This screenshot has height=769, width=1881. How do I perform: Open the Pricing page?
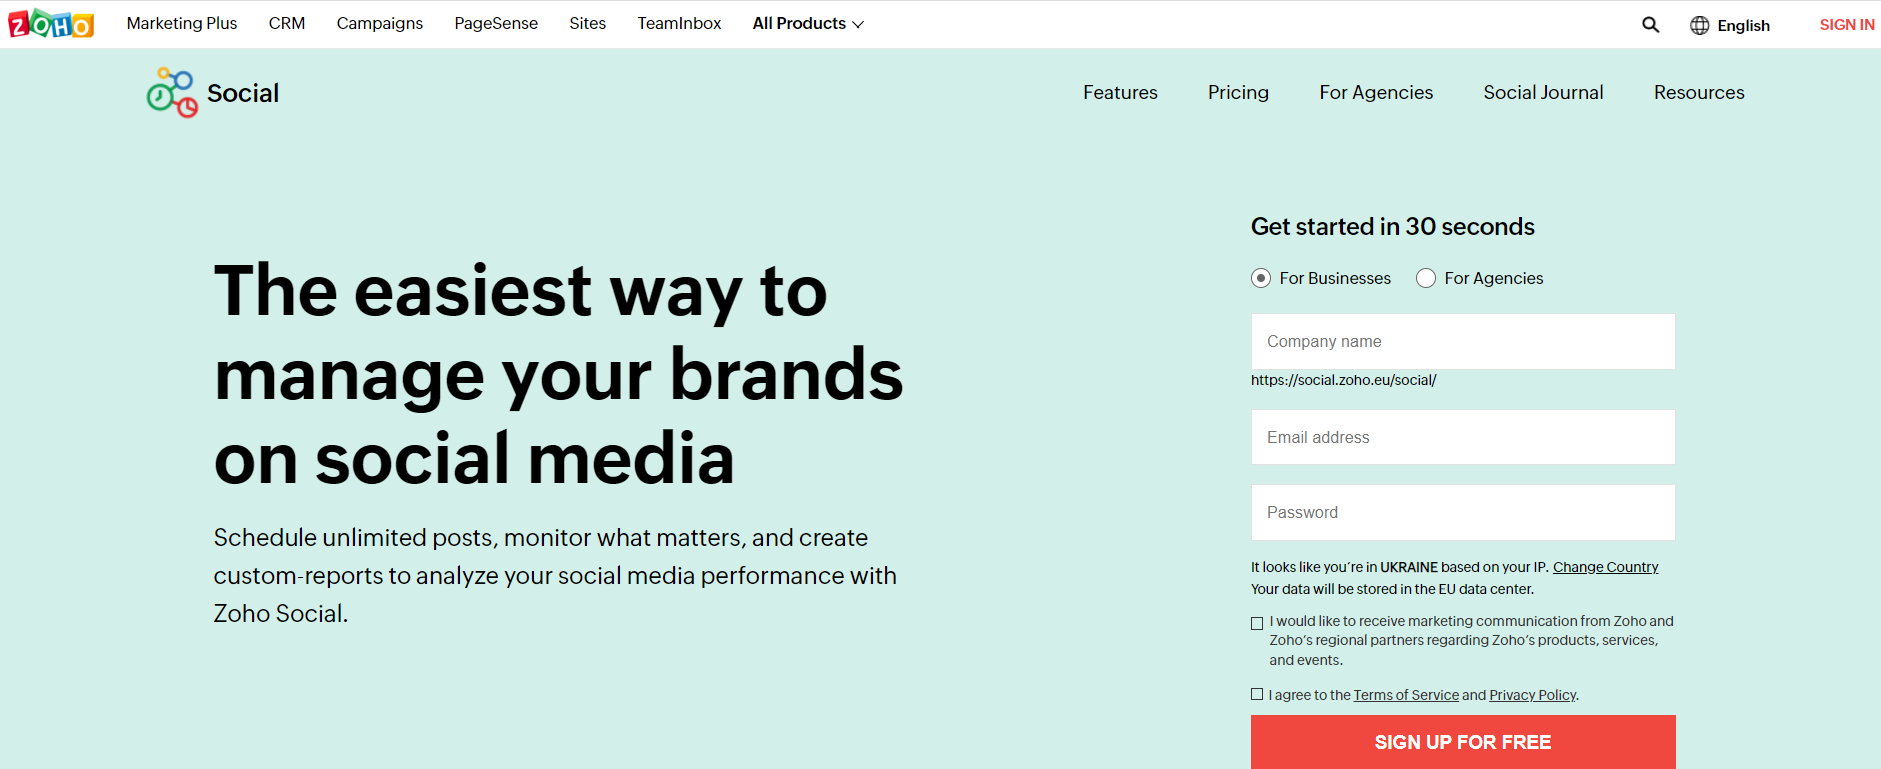tap(1238, 92)
